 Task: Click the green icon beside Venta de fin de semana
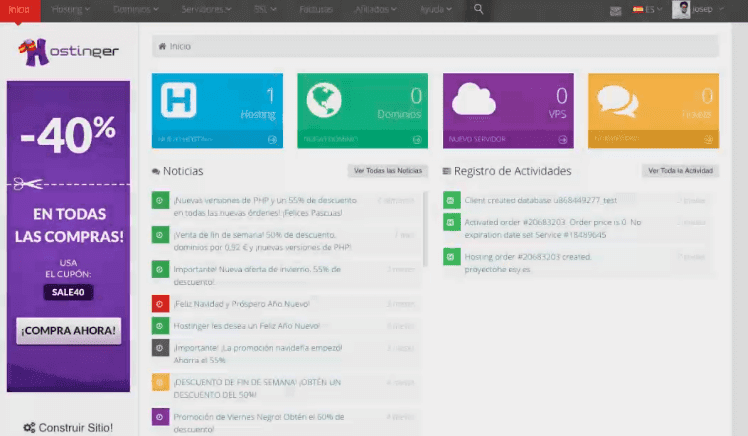160,235
